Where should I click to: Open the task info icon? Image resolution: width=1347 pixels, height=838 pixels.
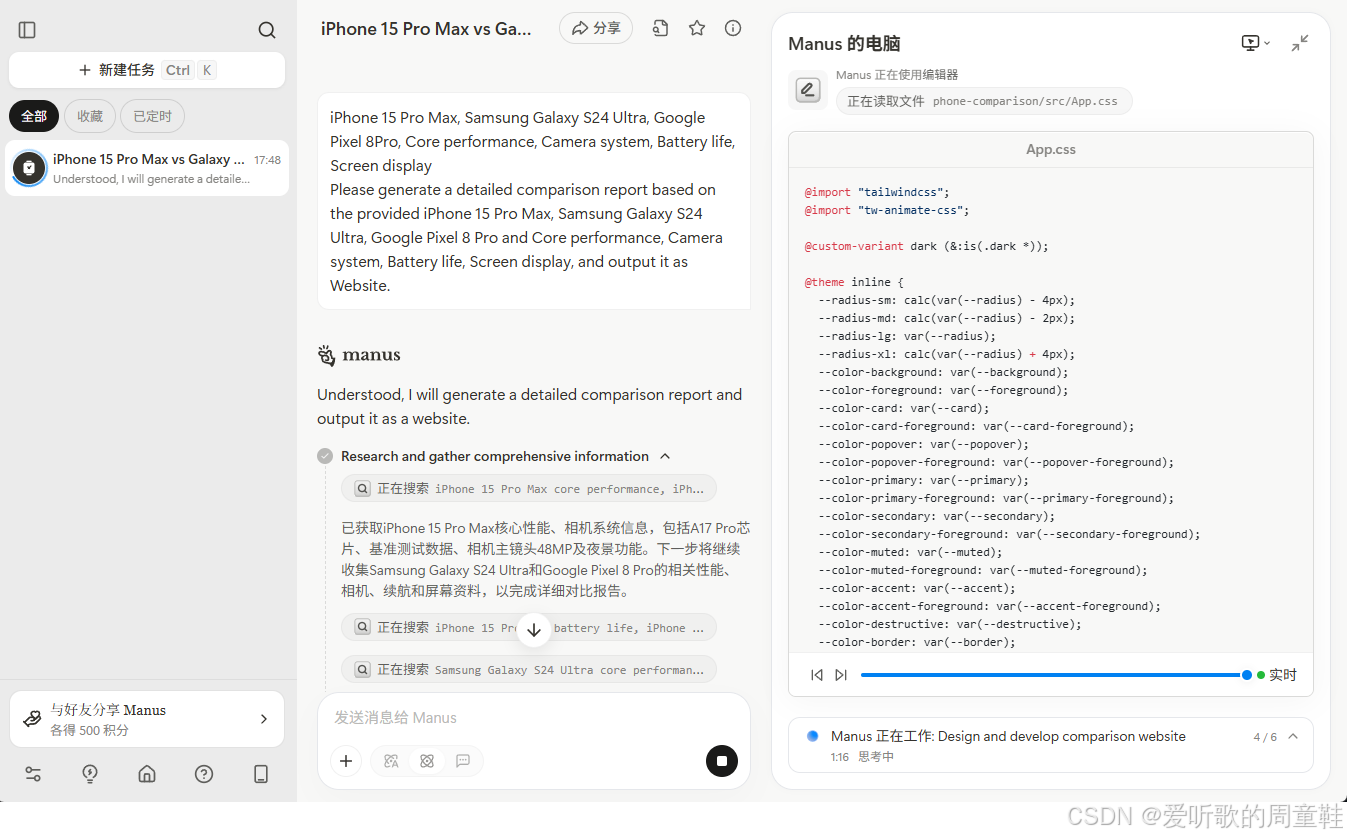[733, 28]
